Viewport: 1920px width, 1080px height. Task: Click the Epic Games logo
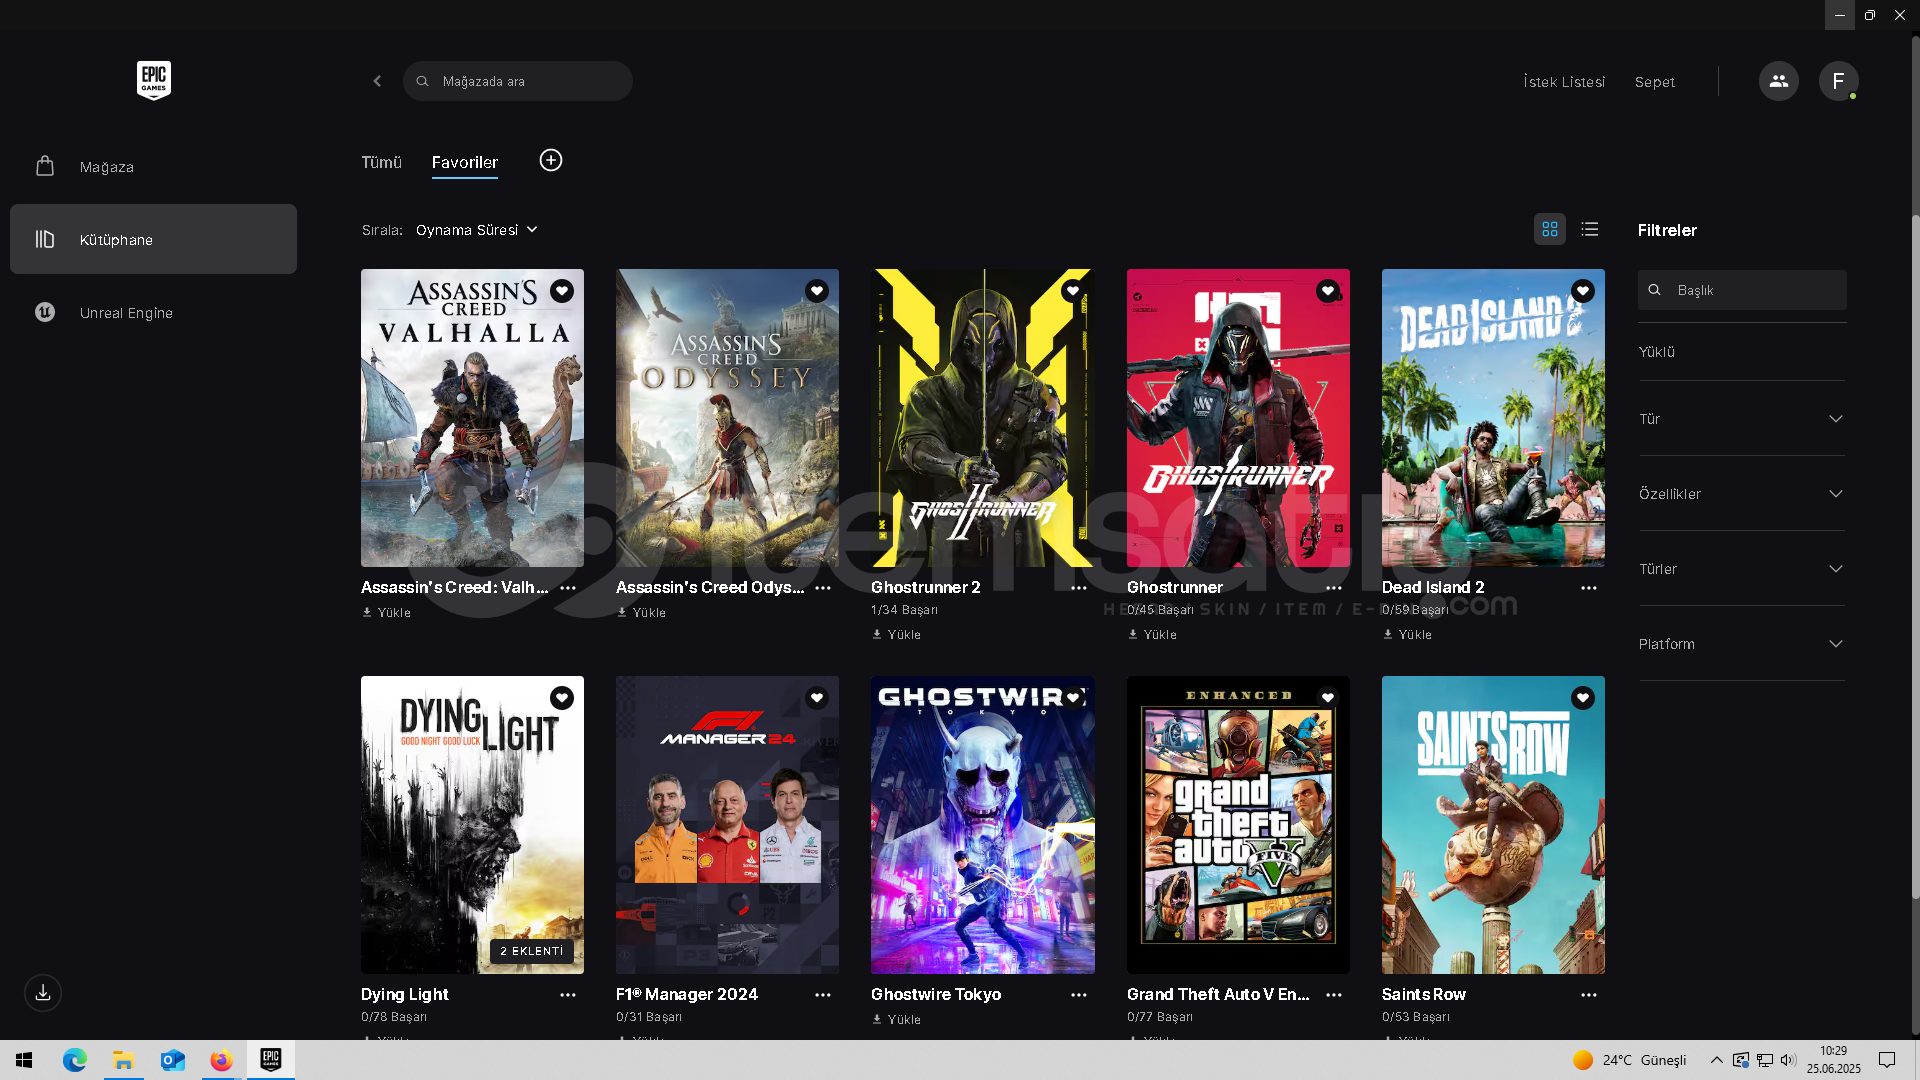(154, 80)
